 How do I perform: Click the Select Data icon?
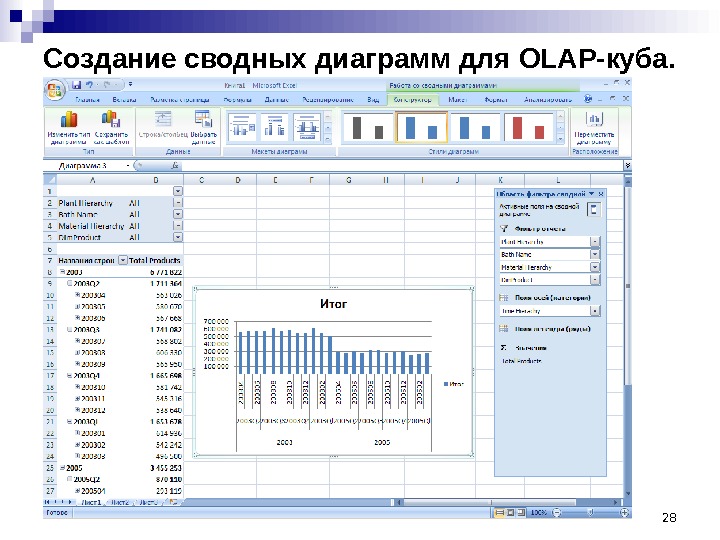(203, 119)
